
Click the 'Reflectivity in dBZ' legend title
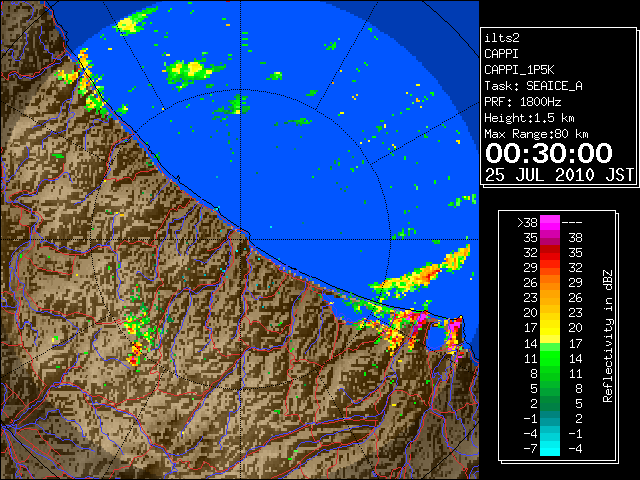(x=608, y=336)
